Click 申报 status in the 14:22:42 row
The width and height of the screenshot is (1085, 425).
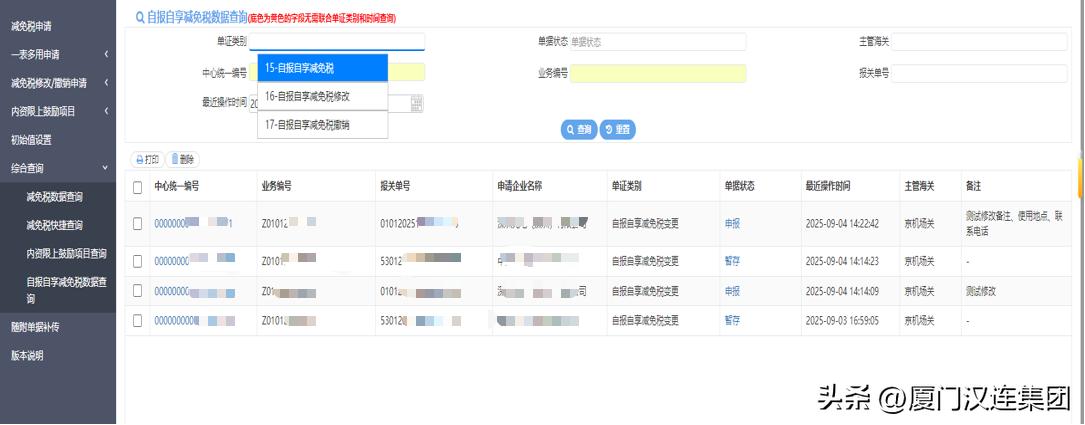(x=732, y=223)
